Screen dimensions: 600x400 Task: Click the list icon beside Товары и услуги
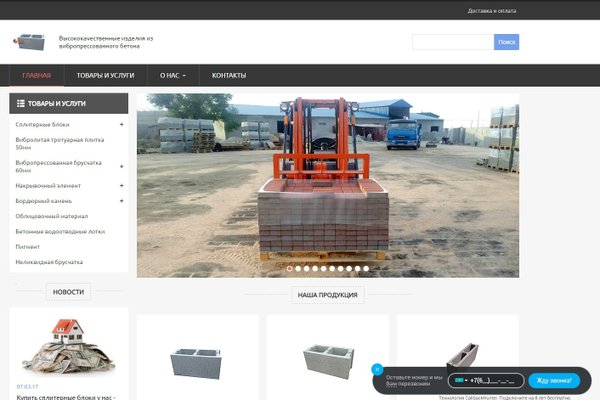(20, 103)
